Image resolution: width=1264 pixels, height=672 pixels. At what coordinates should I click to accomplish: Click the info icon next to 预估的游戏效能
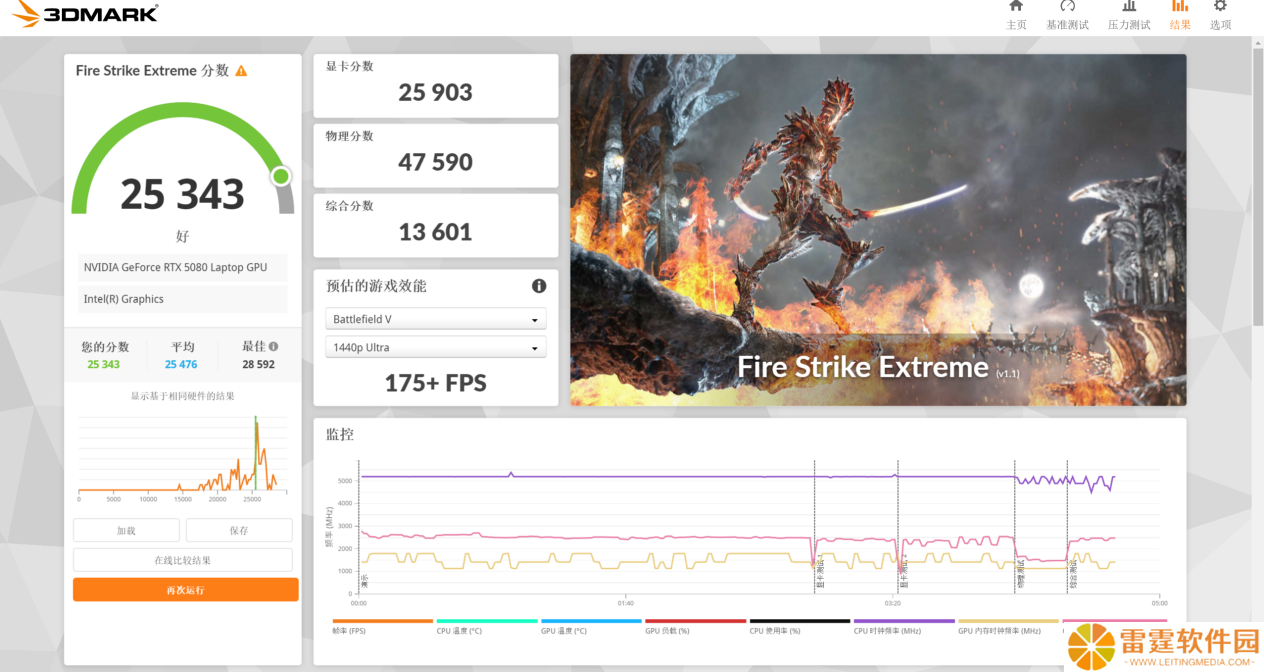(x=539, y=286)
